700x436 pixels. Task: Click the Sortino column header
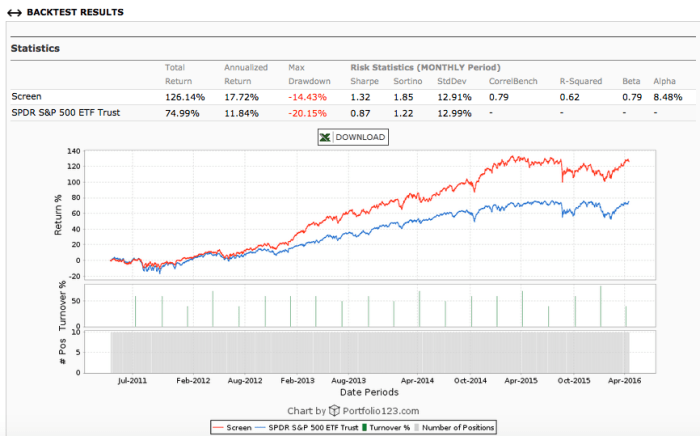click(x=408, y=81)
